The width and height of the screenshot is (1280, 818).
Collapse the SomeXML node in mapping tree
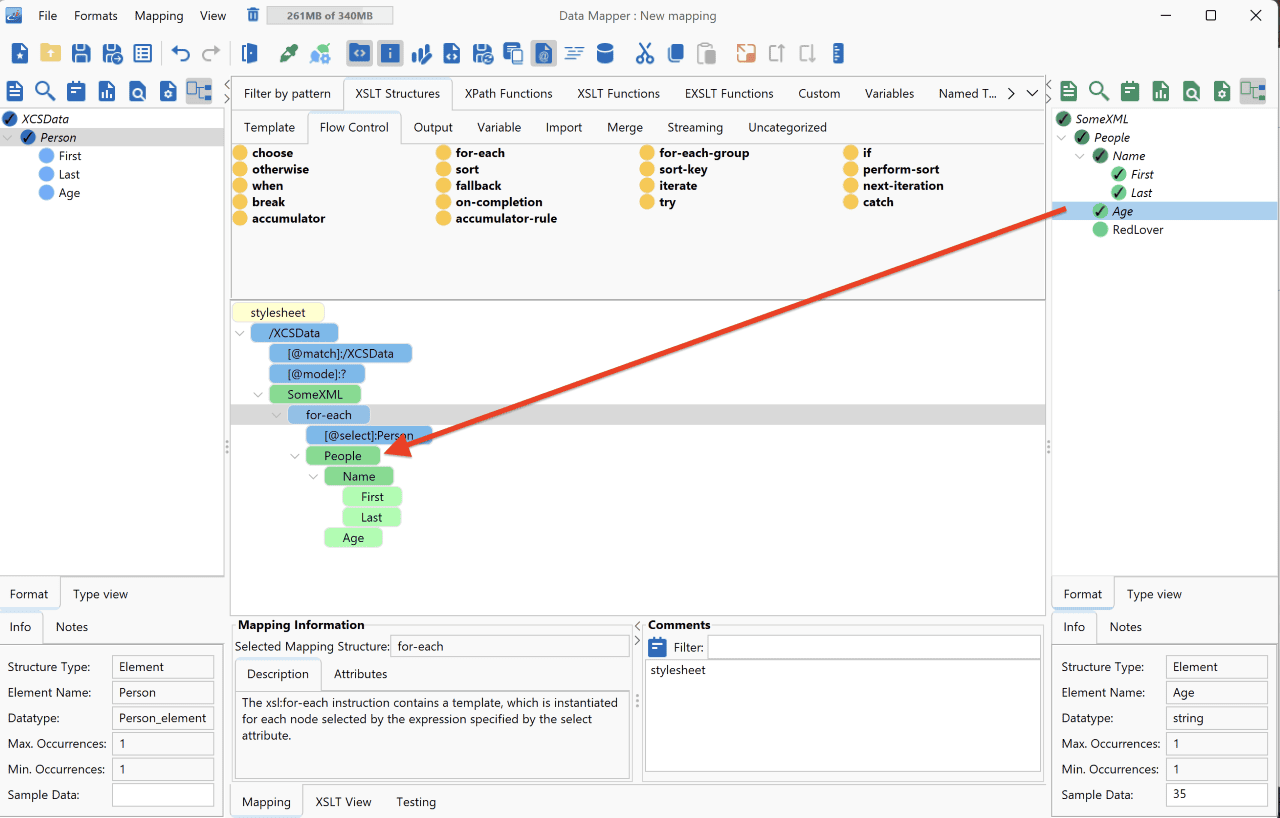pos(259,395)
